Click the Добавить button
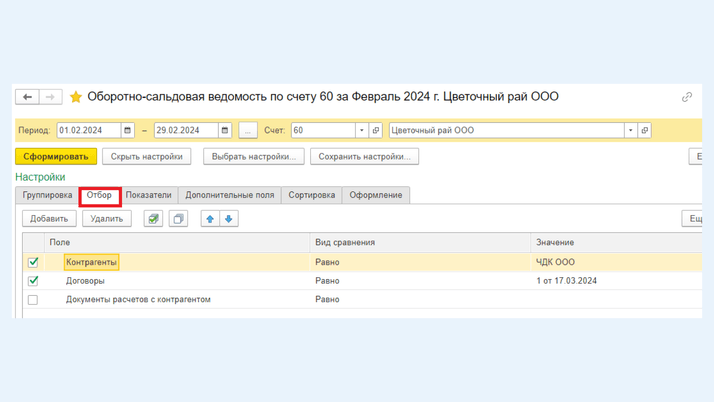This screenshot has width=714, height=402. (49, 219)
